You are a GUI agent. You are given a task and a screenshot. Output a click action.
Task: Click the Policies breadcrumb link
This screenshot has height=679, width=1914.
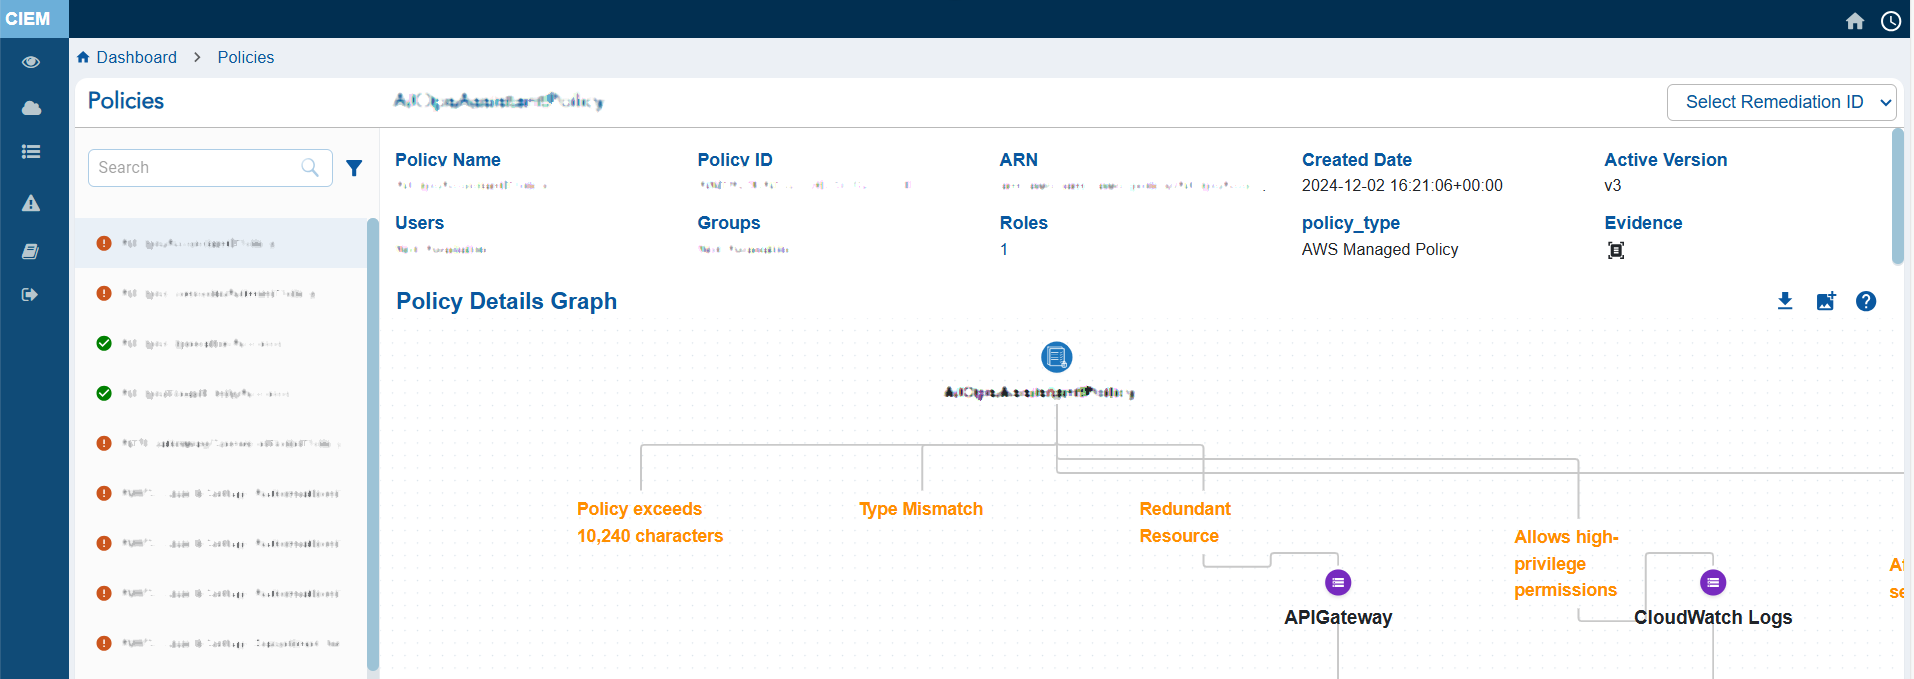coord(246,58)
